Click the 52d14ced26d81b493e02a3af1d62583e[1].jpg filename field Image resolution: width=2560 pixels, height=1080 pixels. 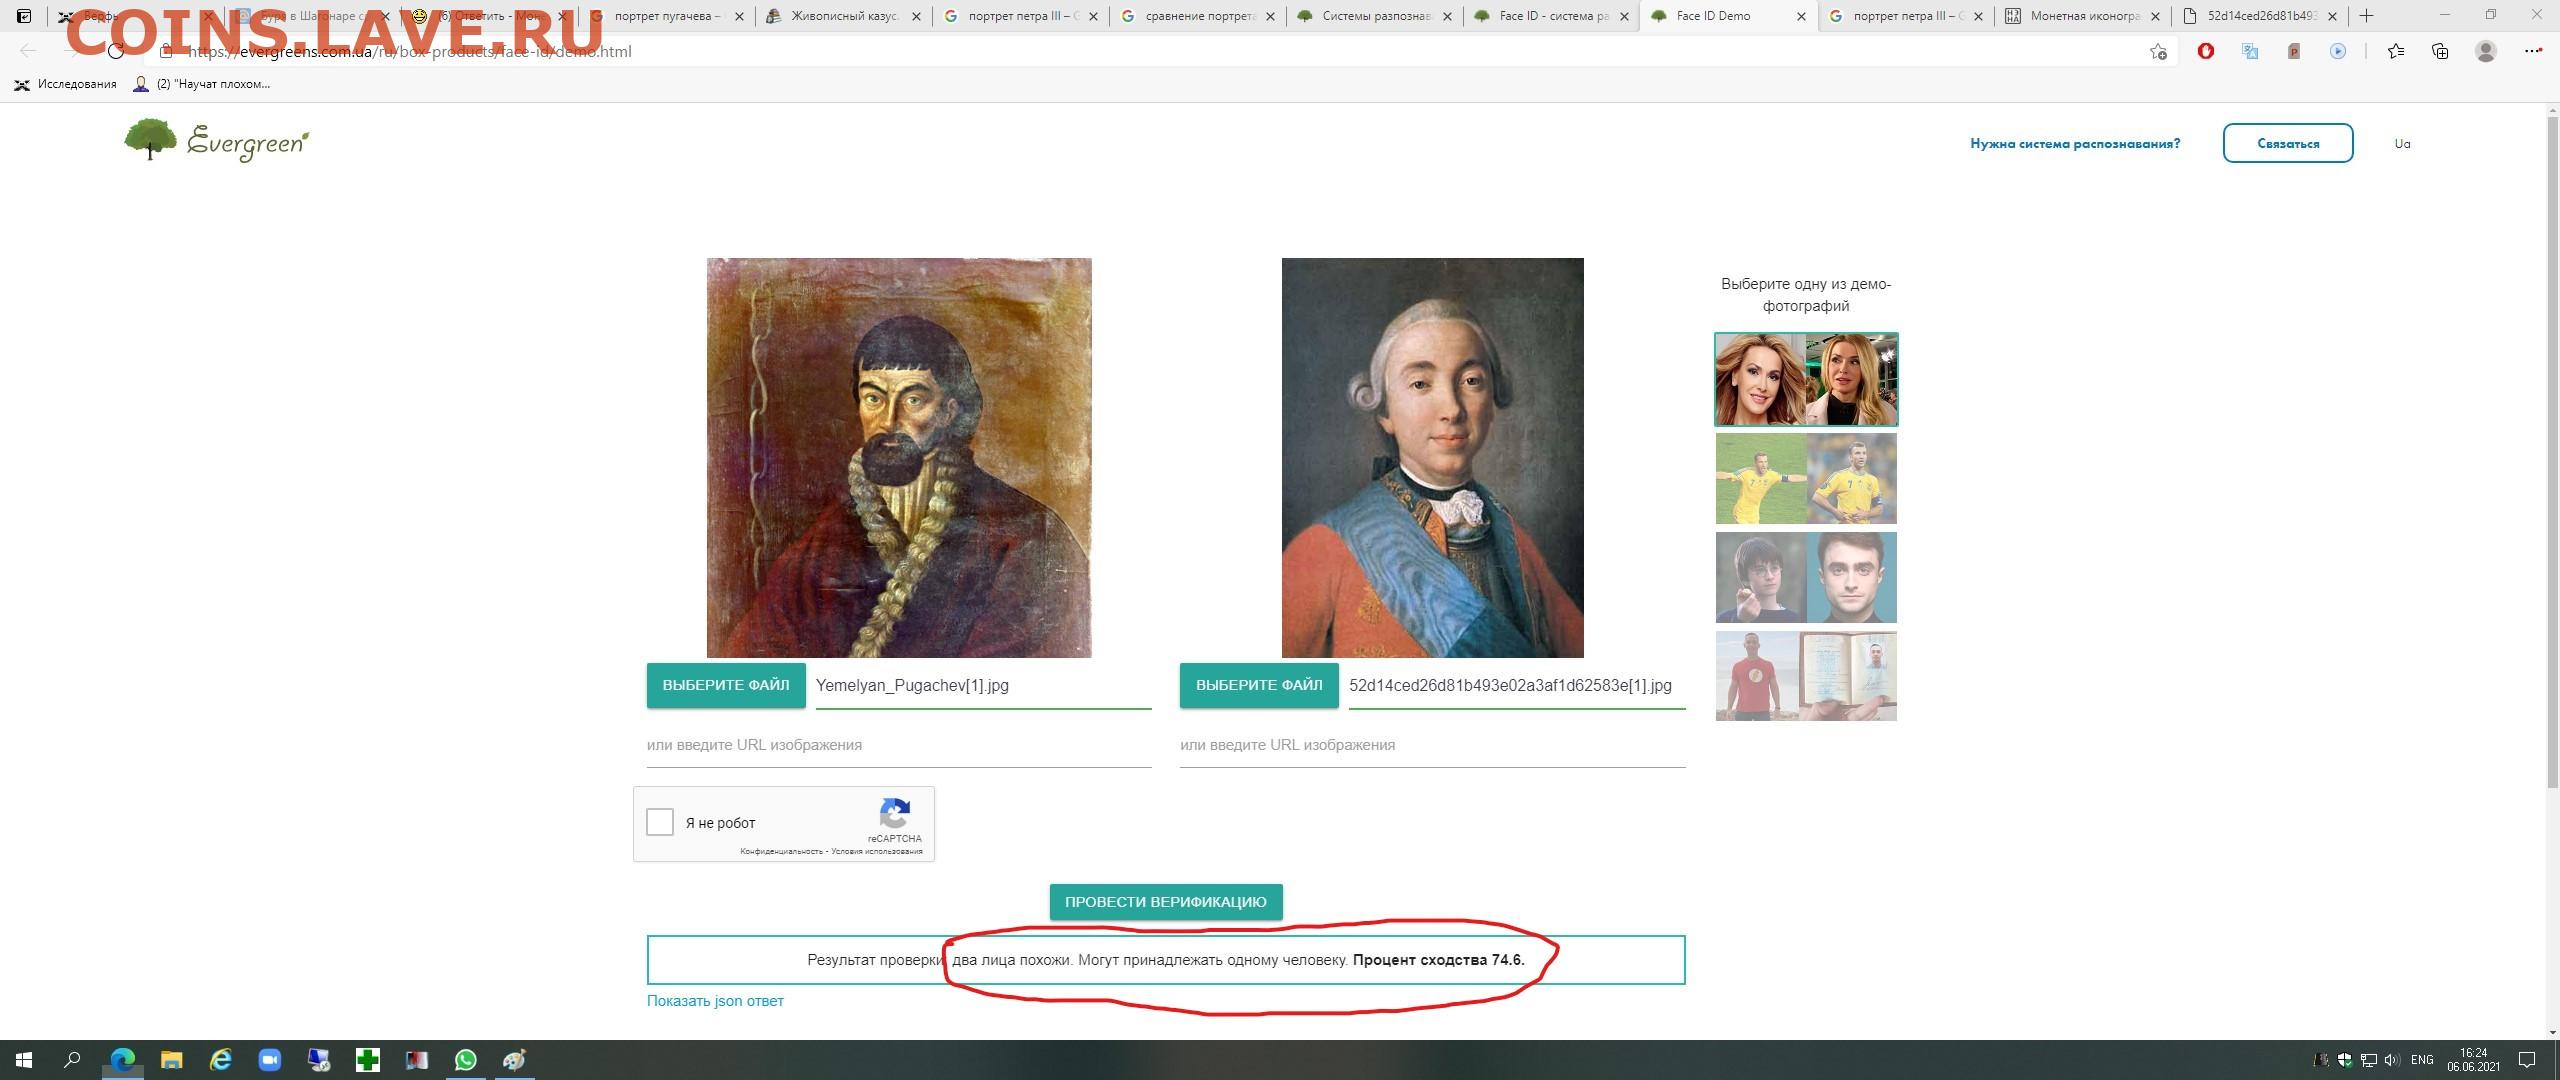[x=1517, y=686]
